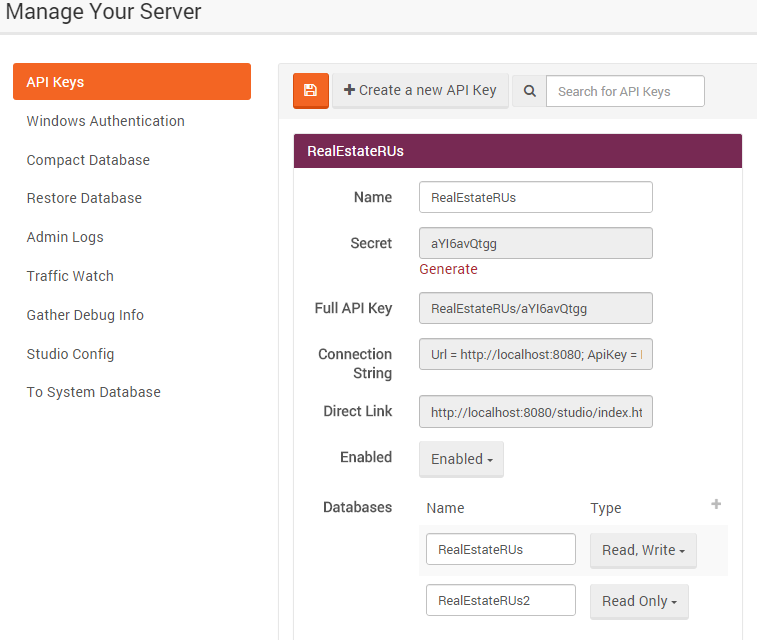
Task: Open Windows Authentication section
Action: (x=105, y=121)
